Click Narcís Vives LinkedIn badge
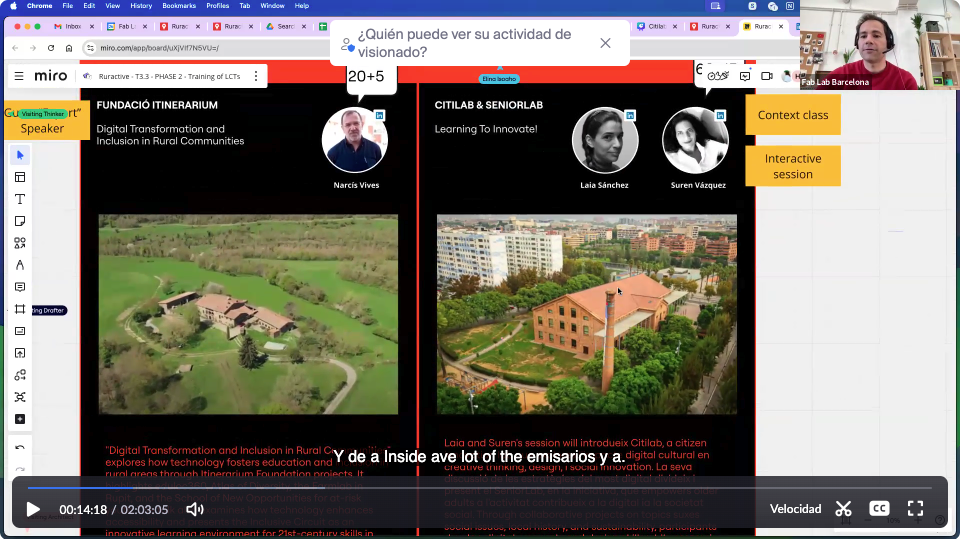Viewport: 960px width, 539px height. click(380, 116)
